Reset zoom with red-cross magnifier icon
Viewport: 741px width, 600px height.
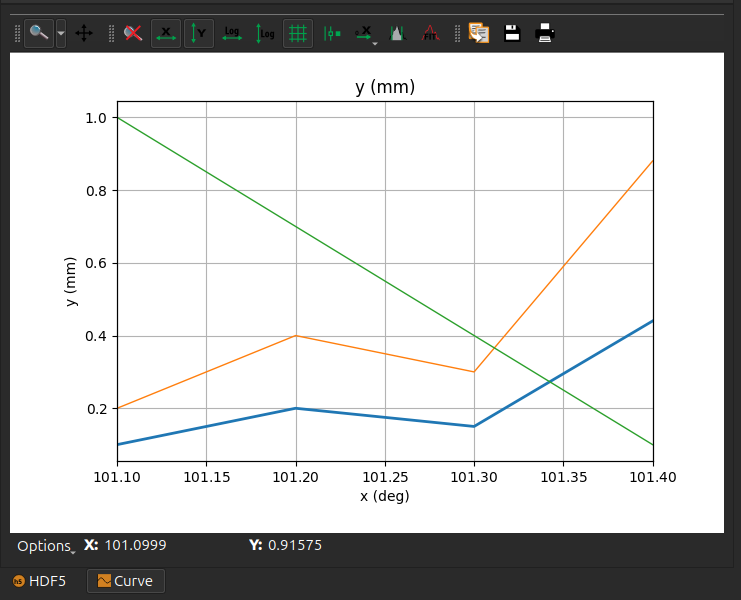[x=133, y=34]
